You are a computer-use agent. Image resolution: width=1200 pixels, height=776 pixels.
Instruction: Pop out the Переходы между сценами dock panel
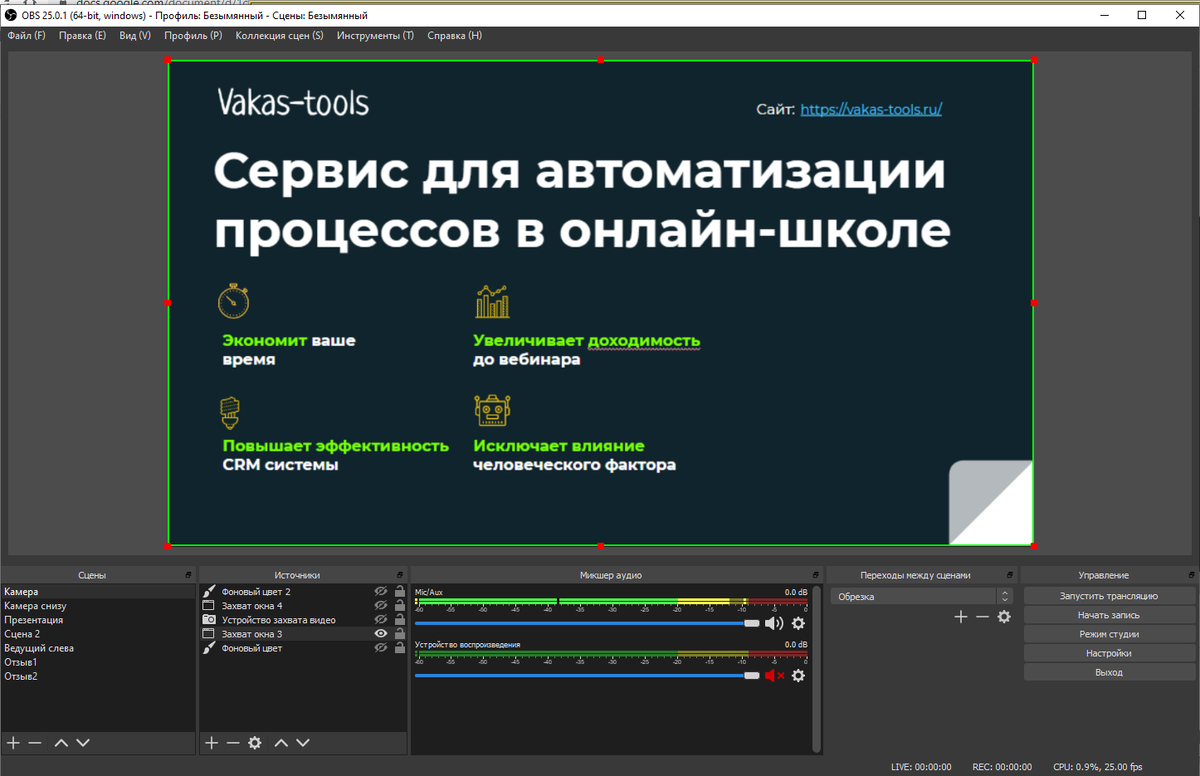click(1008, 575)
